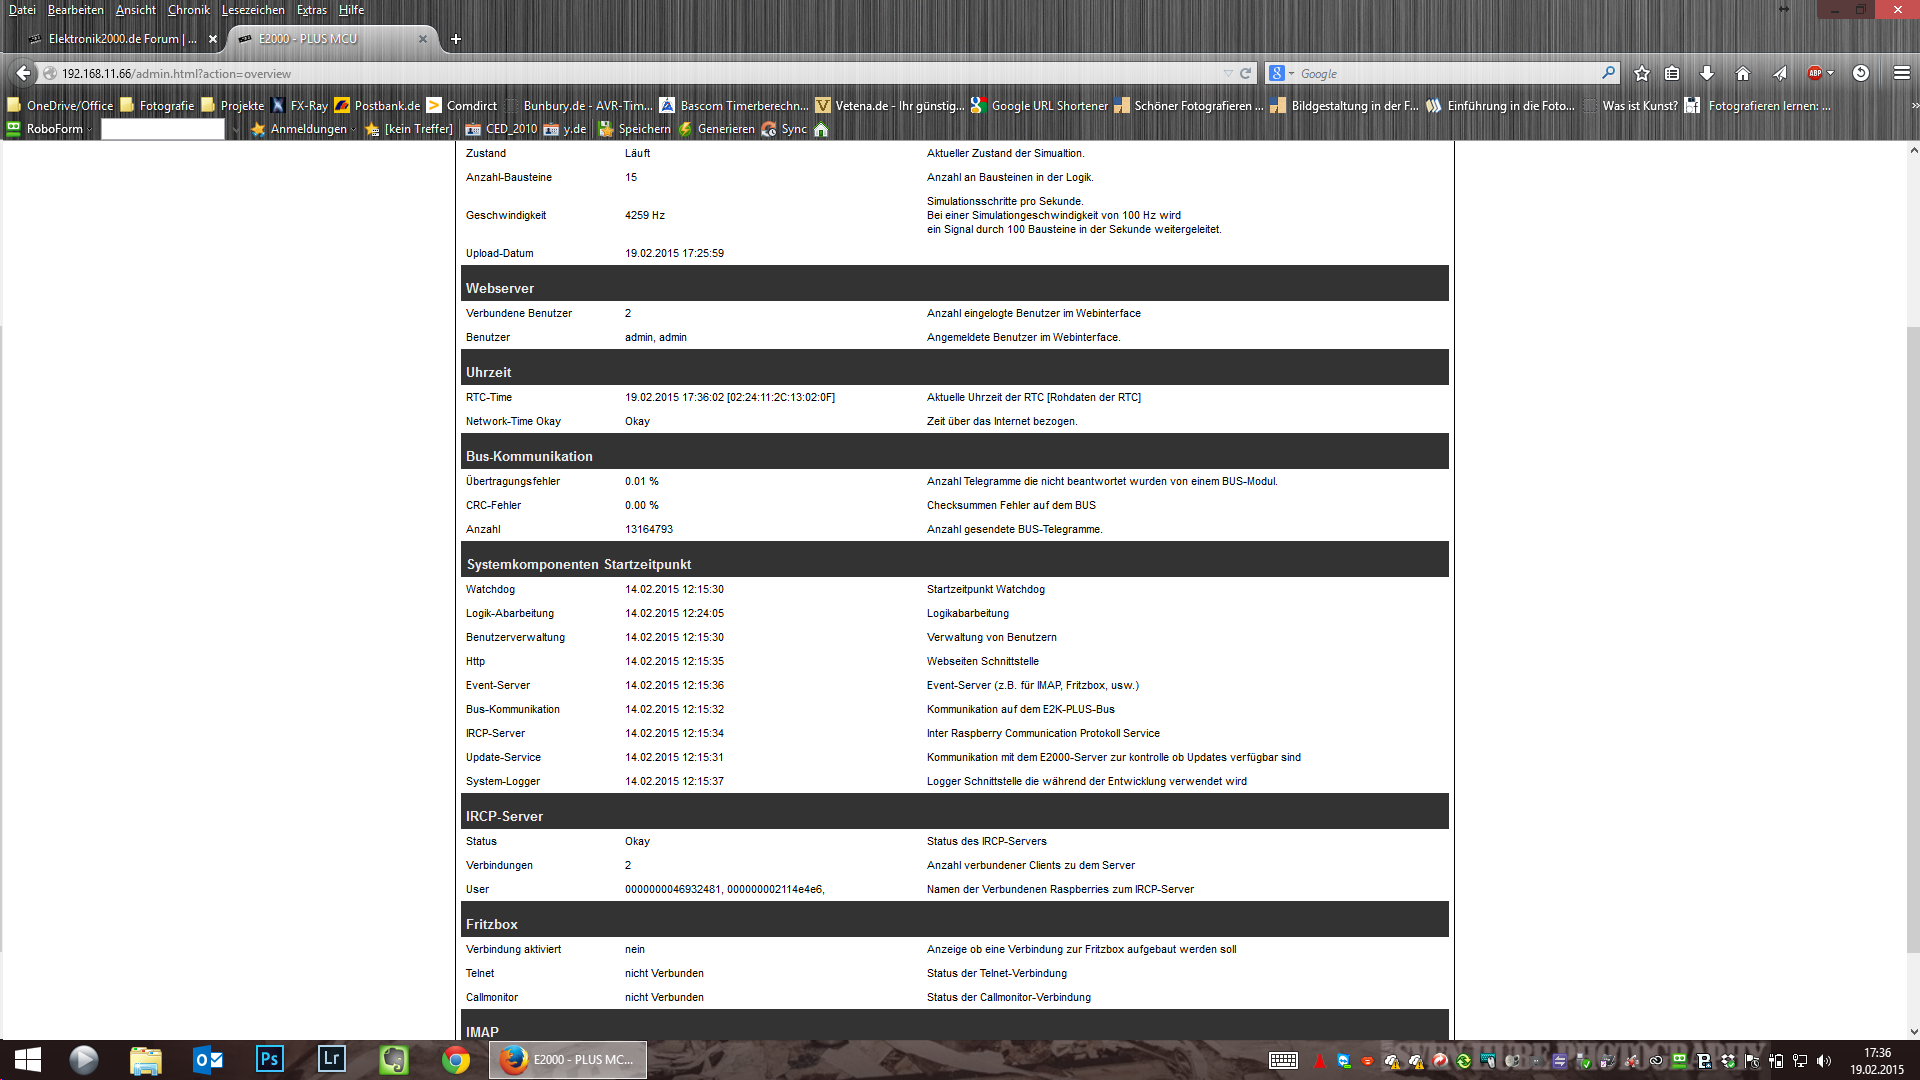Open the bookmarks list icon
Viewport: 1920px width, 1080px height.
click(x=1672, y=73)
